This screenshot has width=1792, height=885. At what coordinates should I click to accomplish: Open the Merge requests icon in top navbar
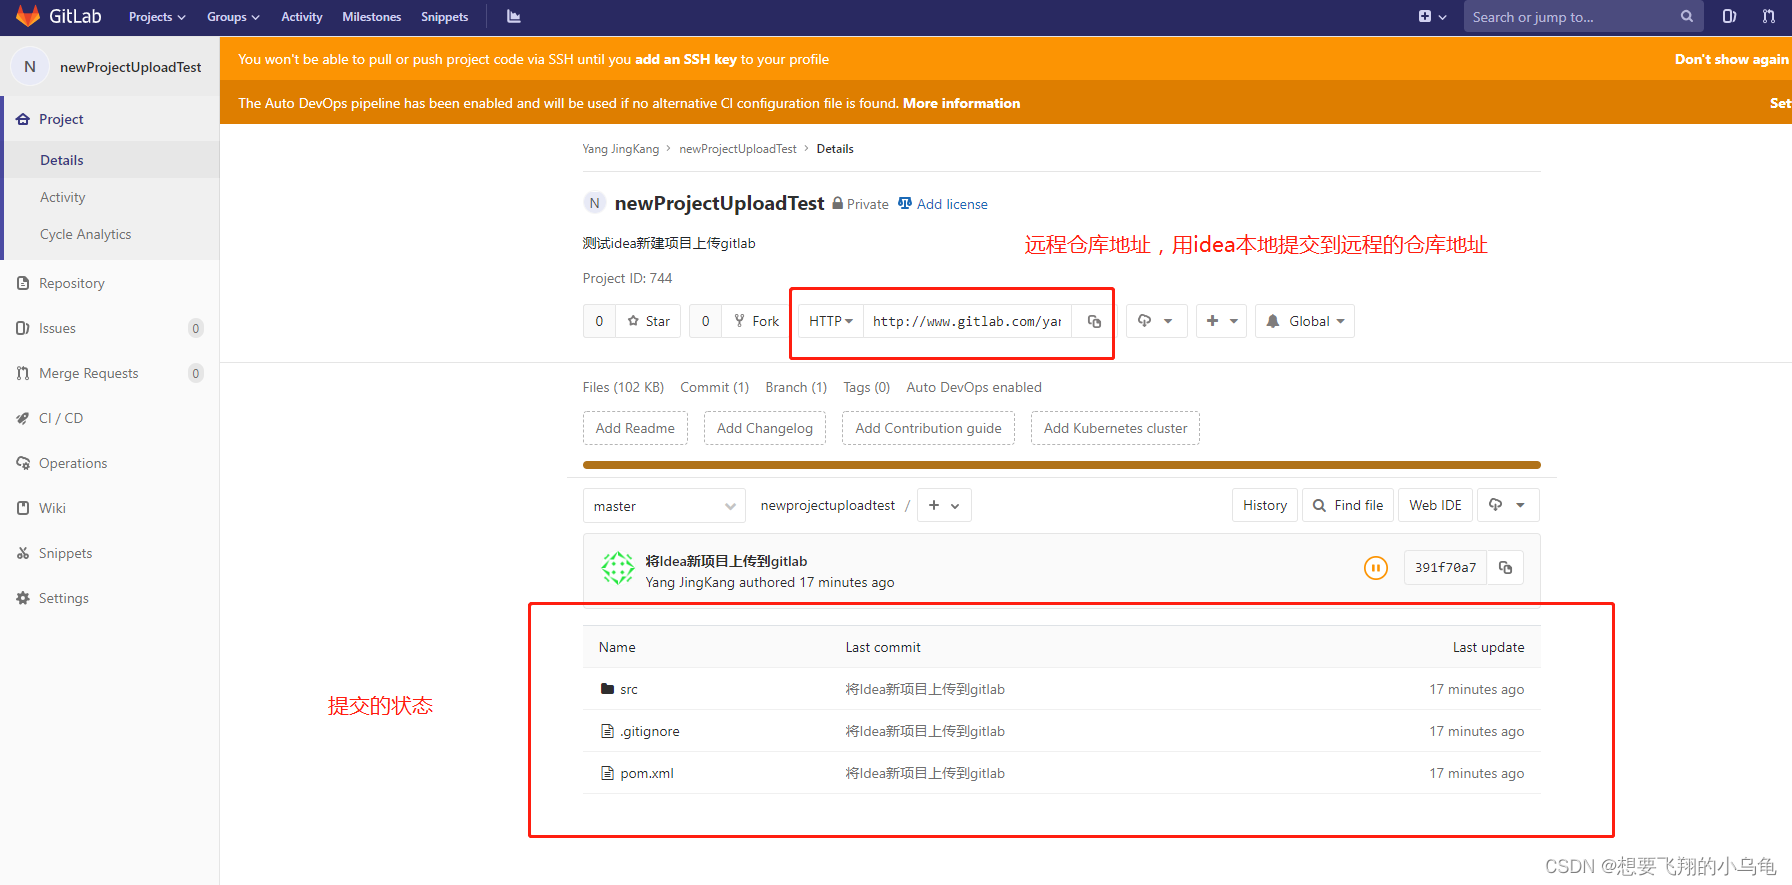tap(1769, 16)
